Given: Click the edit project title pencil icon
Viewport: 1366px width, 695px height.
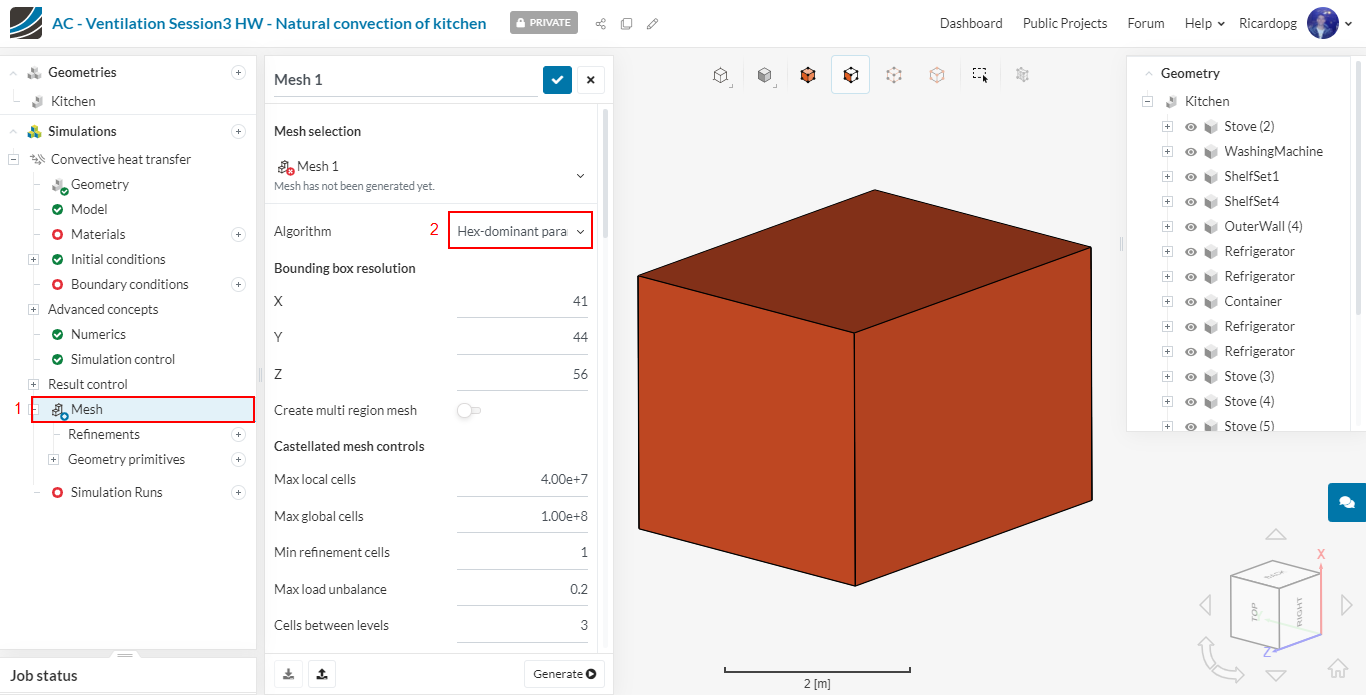Looking at the screenshot, I should (x=652, y=23).
